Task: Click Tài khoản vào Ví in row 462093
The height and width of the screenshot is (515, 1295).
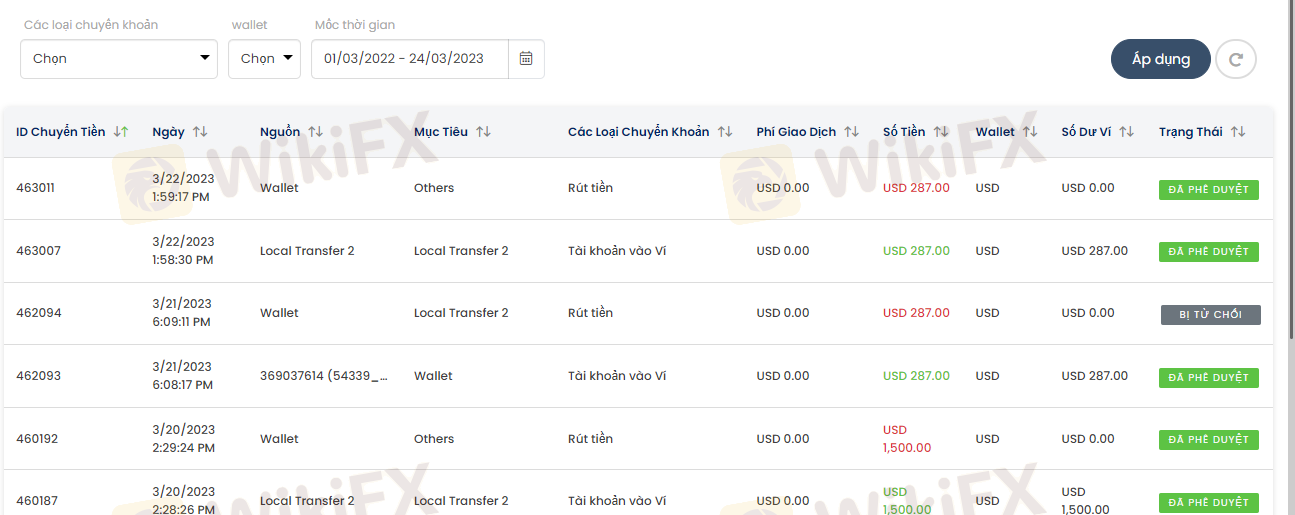Action: 617,376
